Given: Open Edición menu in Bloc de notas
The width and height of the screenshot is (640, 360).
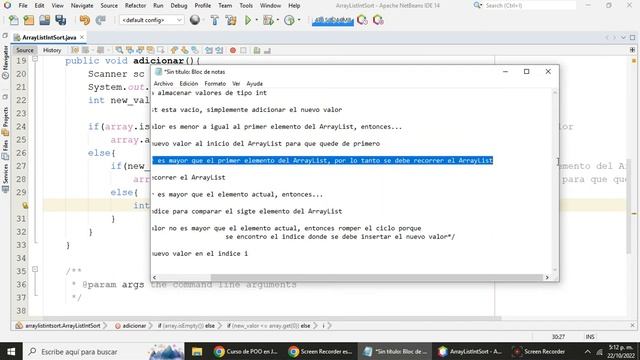Looking at the screenshot, I should pos(189,83).
